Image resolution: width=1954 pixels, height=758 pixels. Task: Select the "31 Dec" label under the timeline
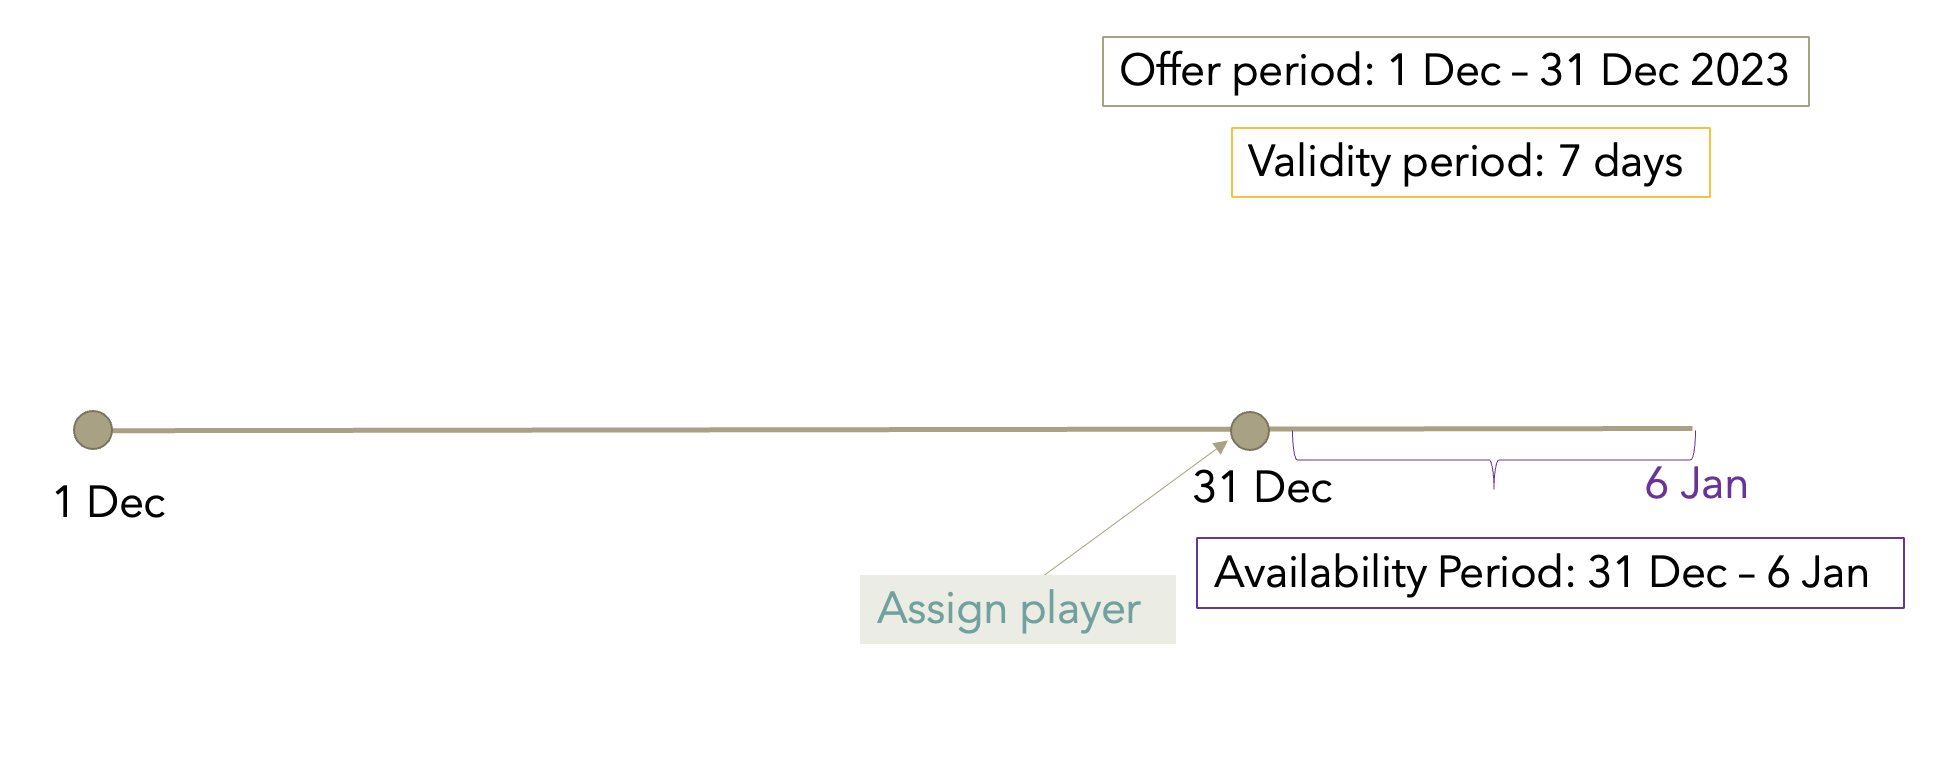coord(1262,488)
